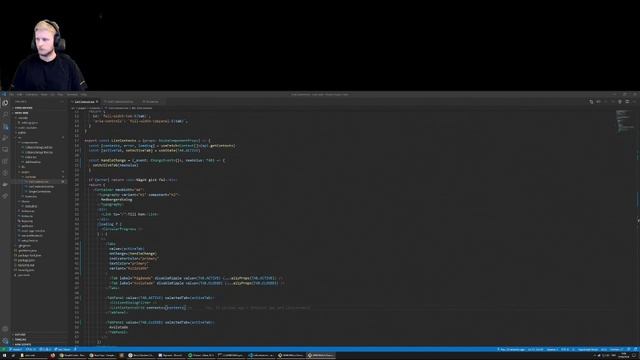Switch to the second editor tab
This screenshot has width=640, height=360.
119,102
